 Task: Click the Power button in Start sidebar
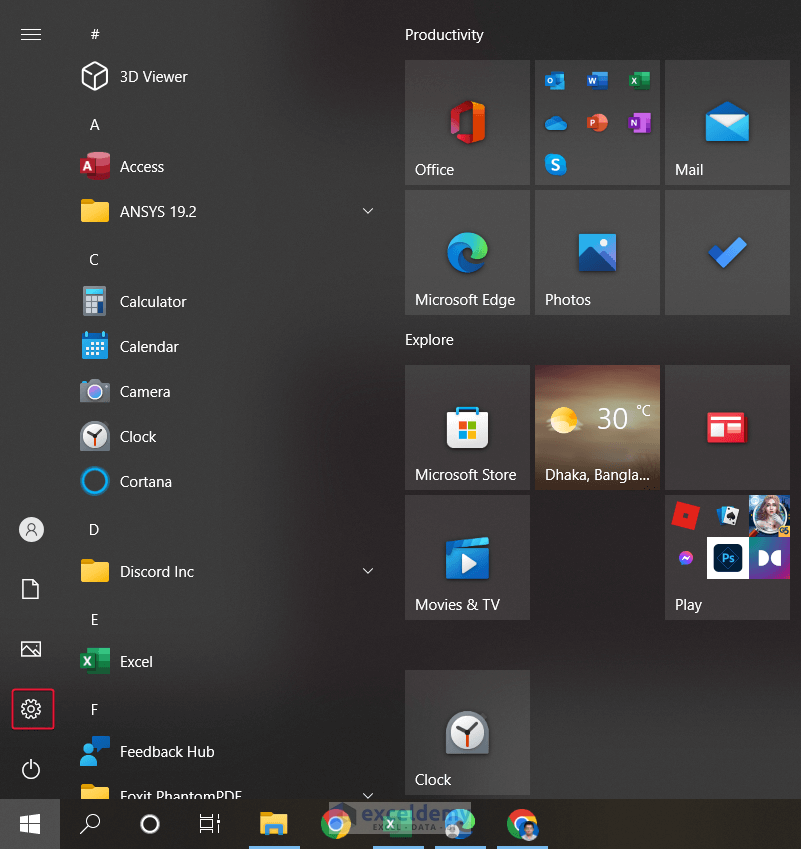tap(31, 769)
